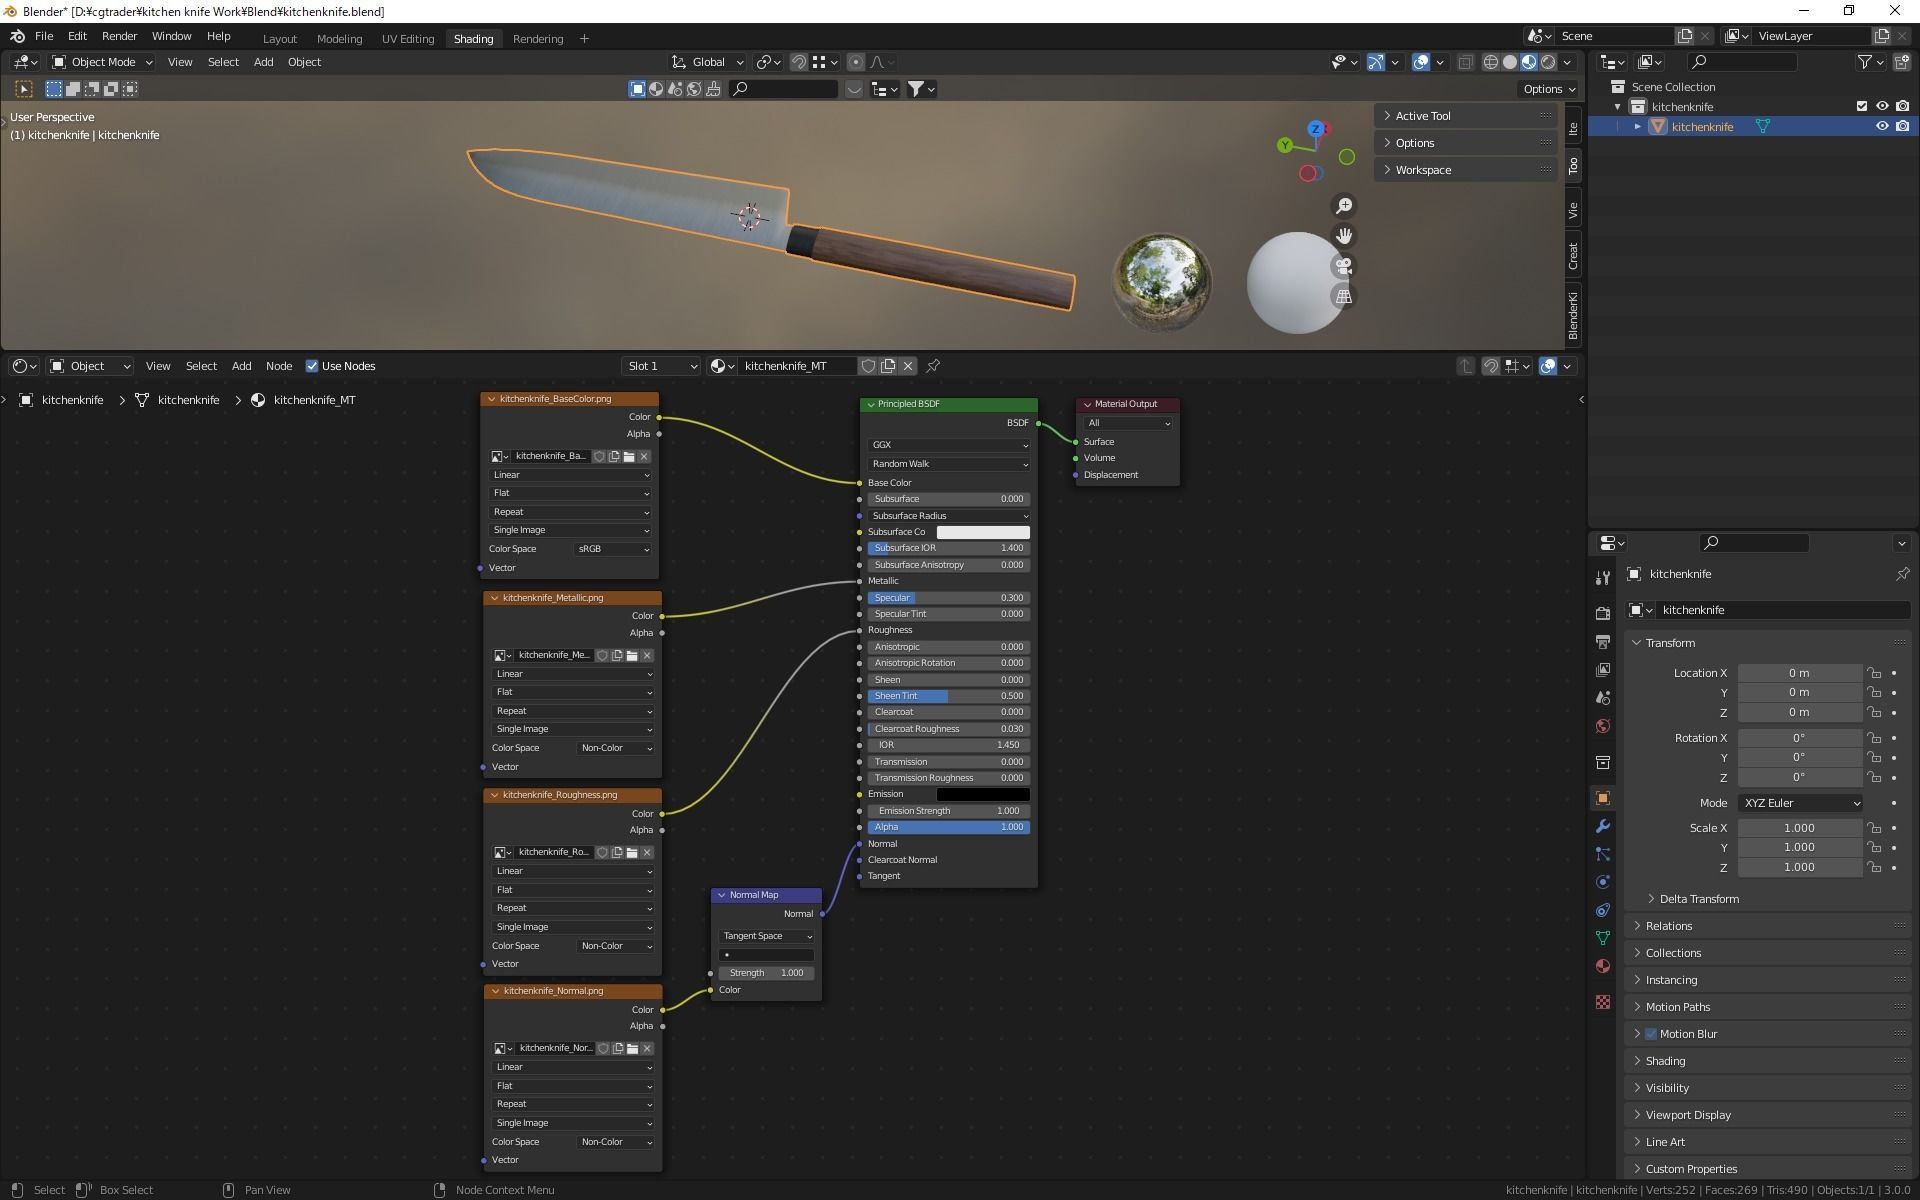Open Material properties tab icon

coord(1603,966)
